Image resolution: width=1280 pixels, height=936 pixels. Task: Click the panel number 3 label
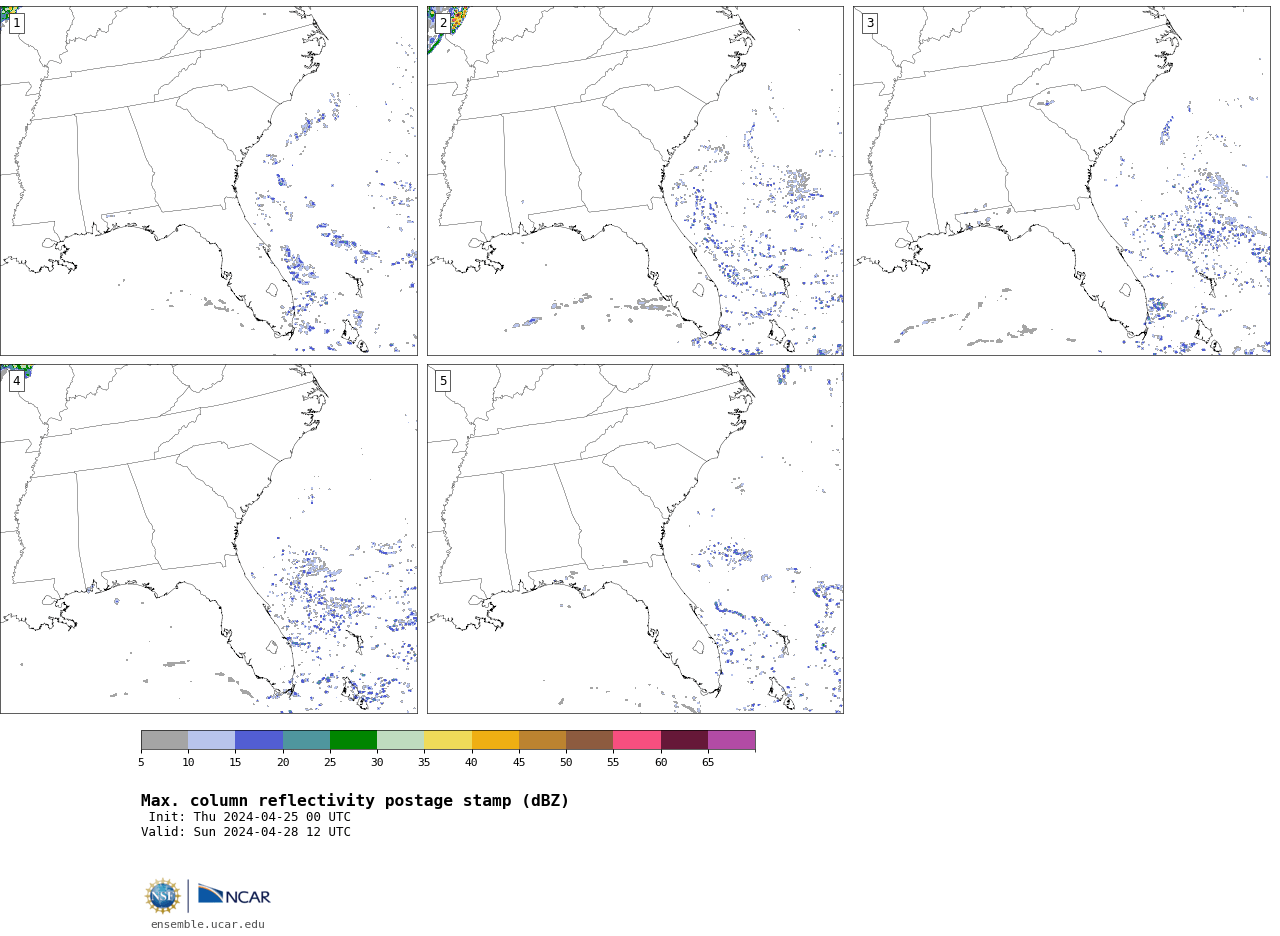tap(869, 23)
